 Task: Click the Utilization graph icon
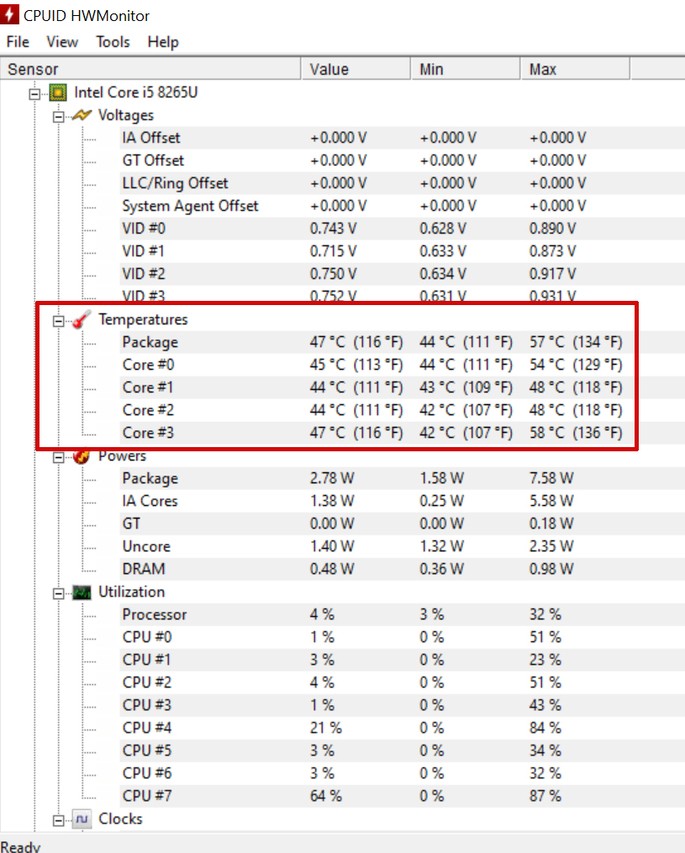(82, 592)
